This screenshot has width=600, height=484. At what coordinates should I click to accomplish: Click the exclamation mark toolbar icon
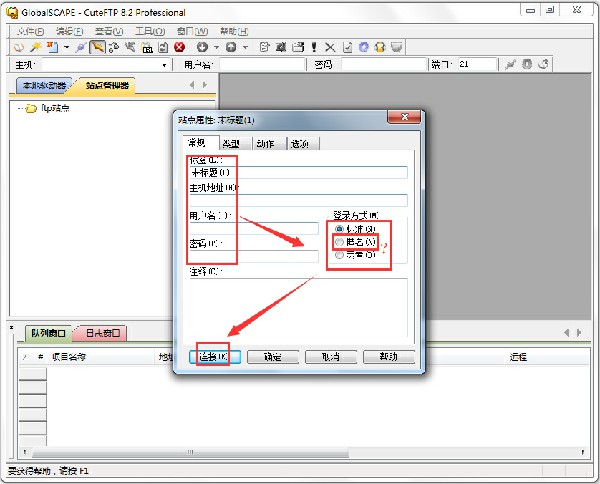pos(314,47)
